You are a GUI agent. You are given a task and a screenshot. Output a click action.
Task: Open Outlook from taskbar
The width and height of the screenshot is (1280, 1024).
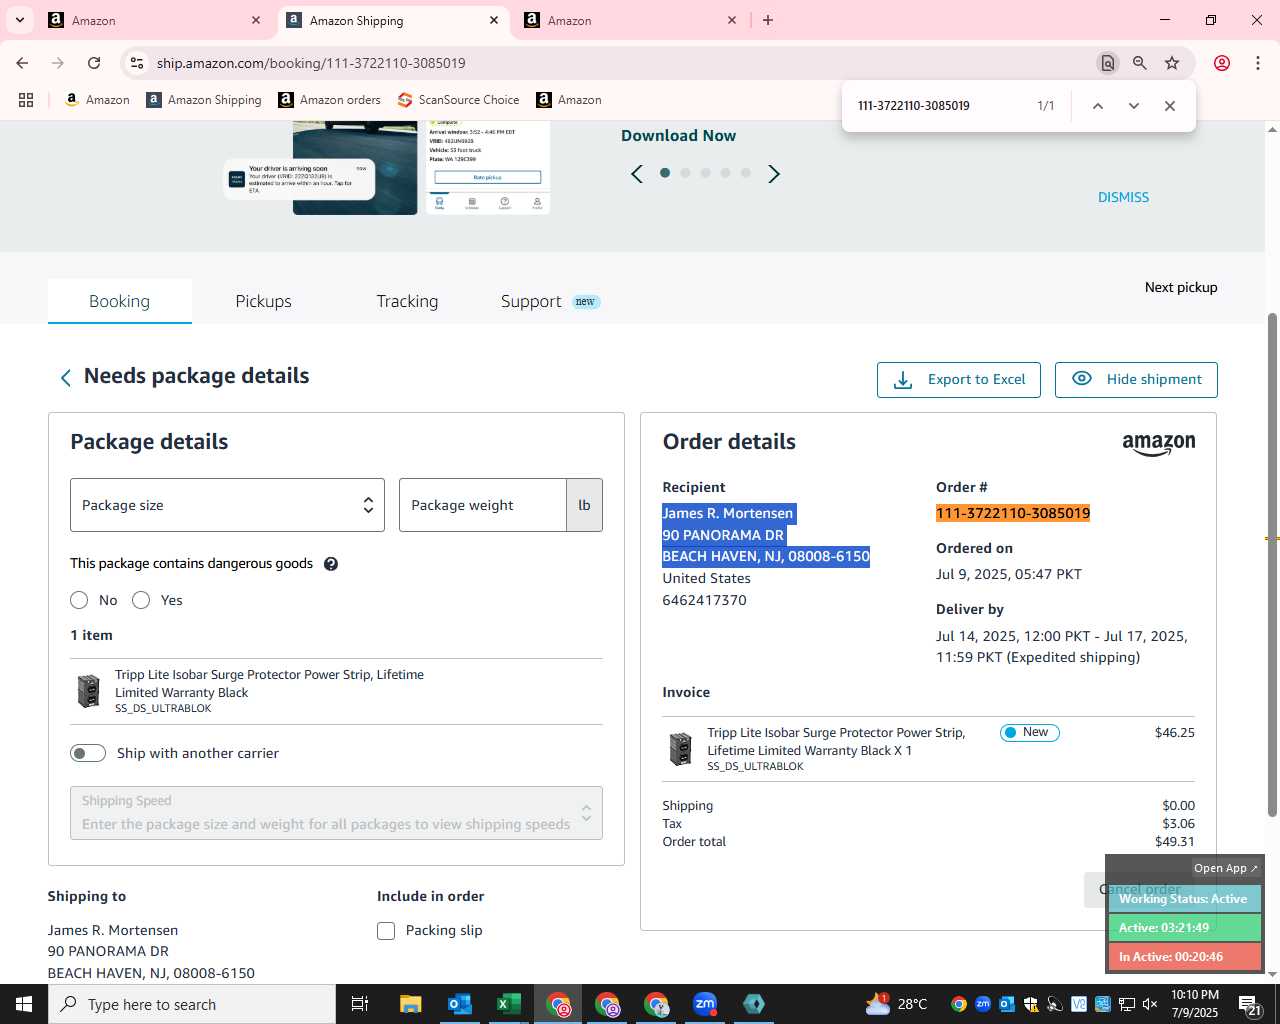459,1004
